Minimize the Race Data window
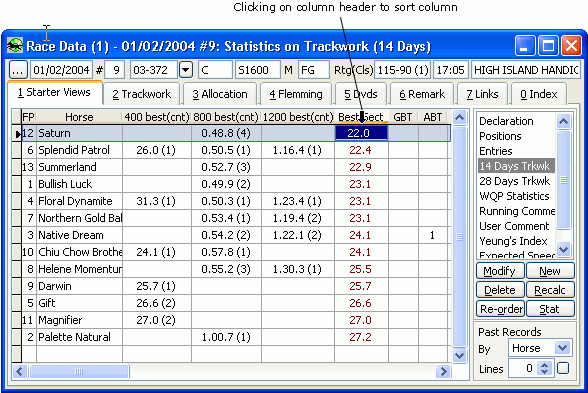This screenshot has width=588, height=393. click(525, 46)
